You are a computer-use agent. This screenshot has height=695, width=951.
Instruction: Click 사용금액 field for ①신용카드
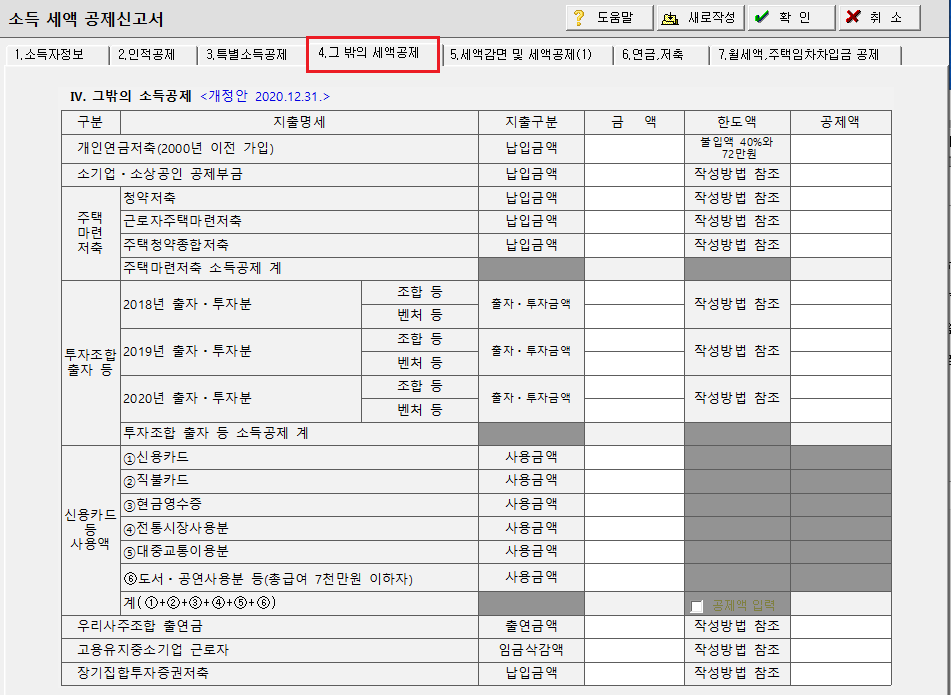click(x=634, y=457)
